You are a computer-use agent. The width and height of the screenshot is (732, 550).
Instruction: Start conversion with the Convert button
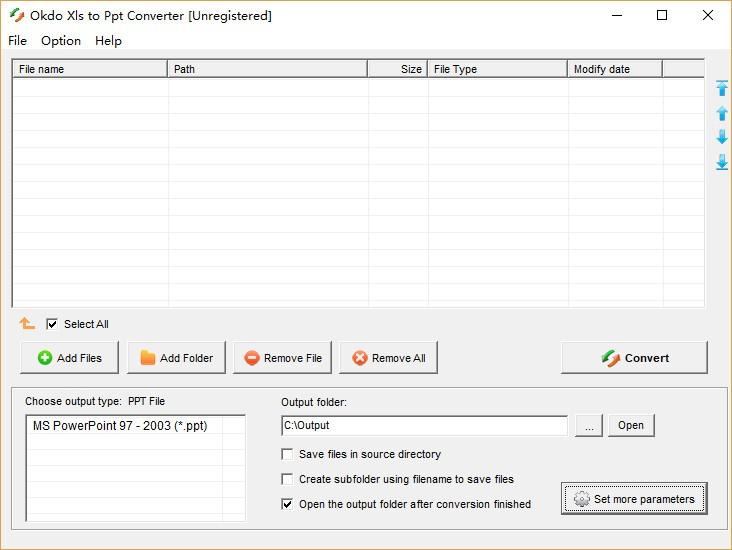coord(634,358)
